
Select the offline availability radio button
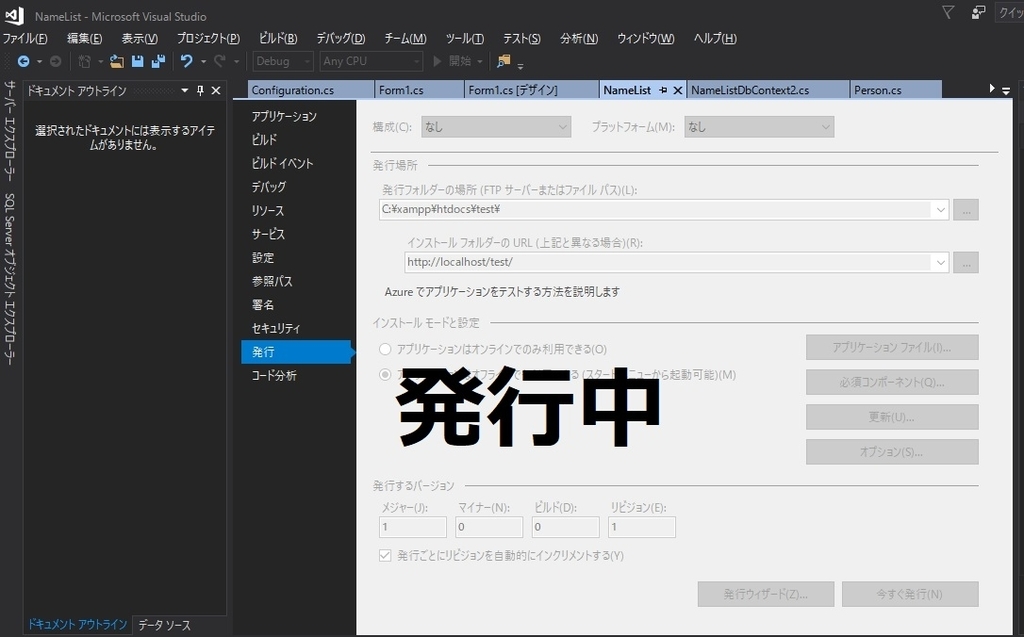pyautogui.click(x=384, y=374)
